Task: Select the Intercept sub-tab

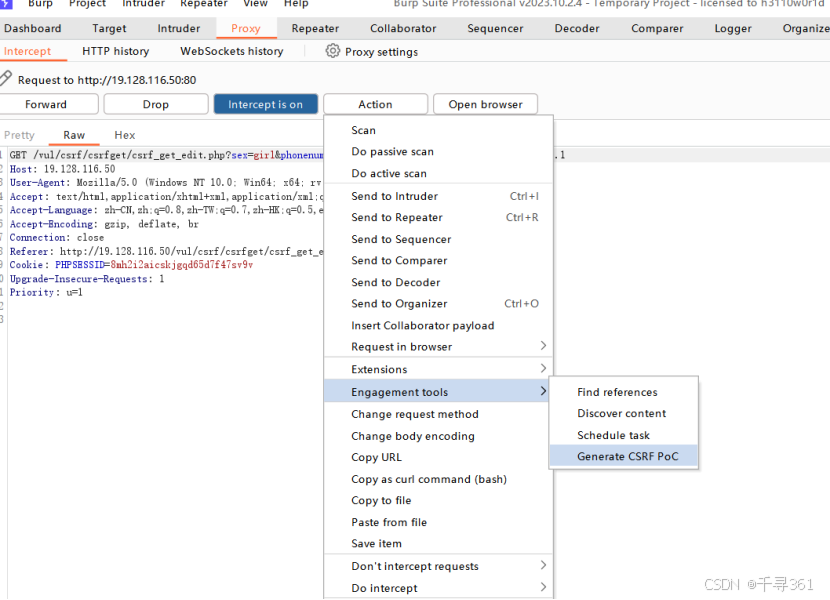Action: point(28,51)
